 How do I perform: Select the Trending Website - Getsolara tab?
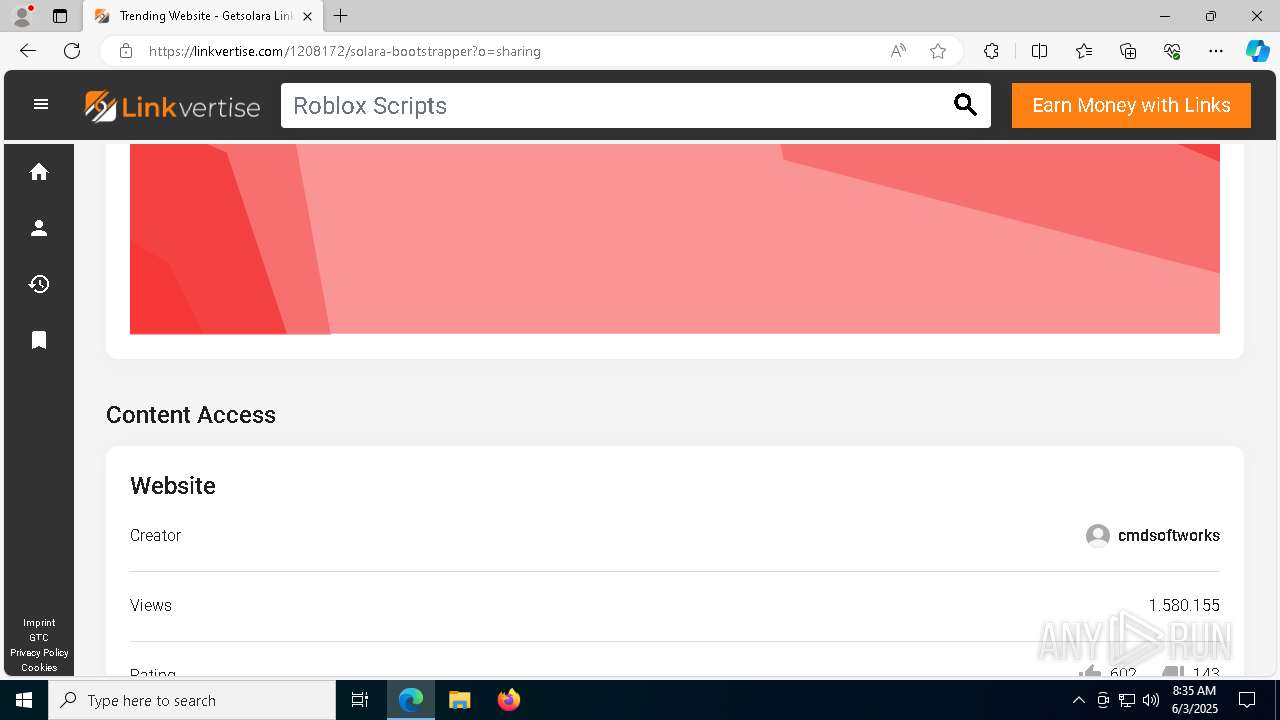coord(202,16)
